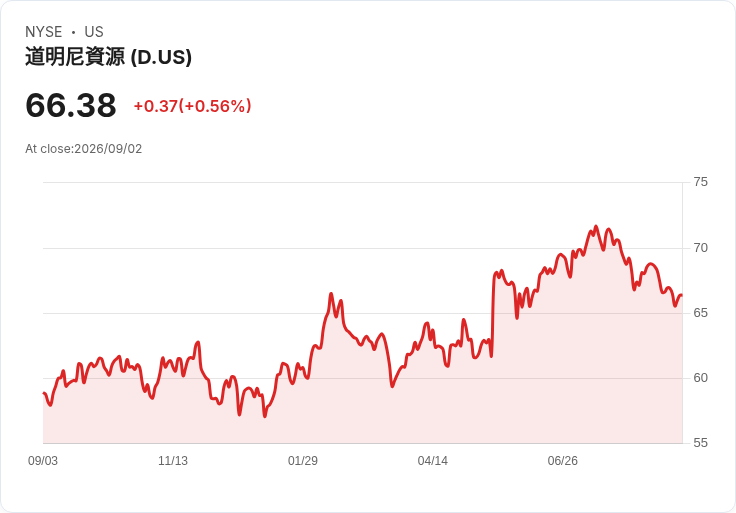Click the first data point at chart's left start
The width and height of the screenshot is (736, 513).
[44, 393]
